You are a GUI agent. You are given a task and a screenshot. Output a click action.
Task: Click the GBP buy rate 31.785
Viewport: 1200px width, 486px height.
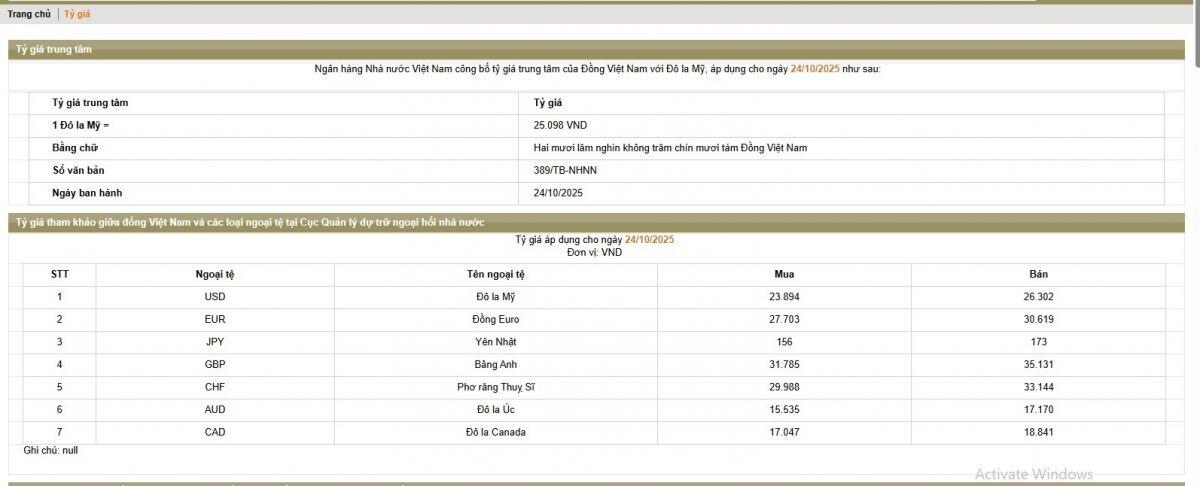coord(784,364)
